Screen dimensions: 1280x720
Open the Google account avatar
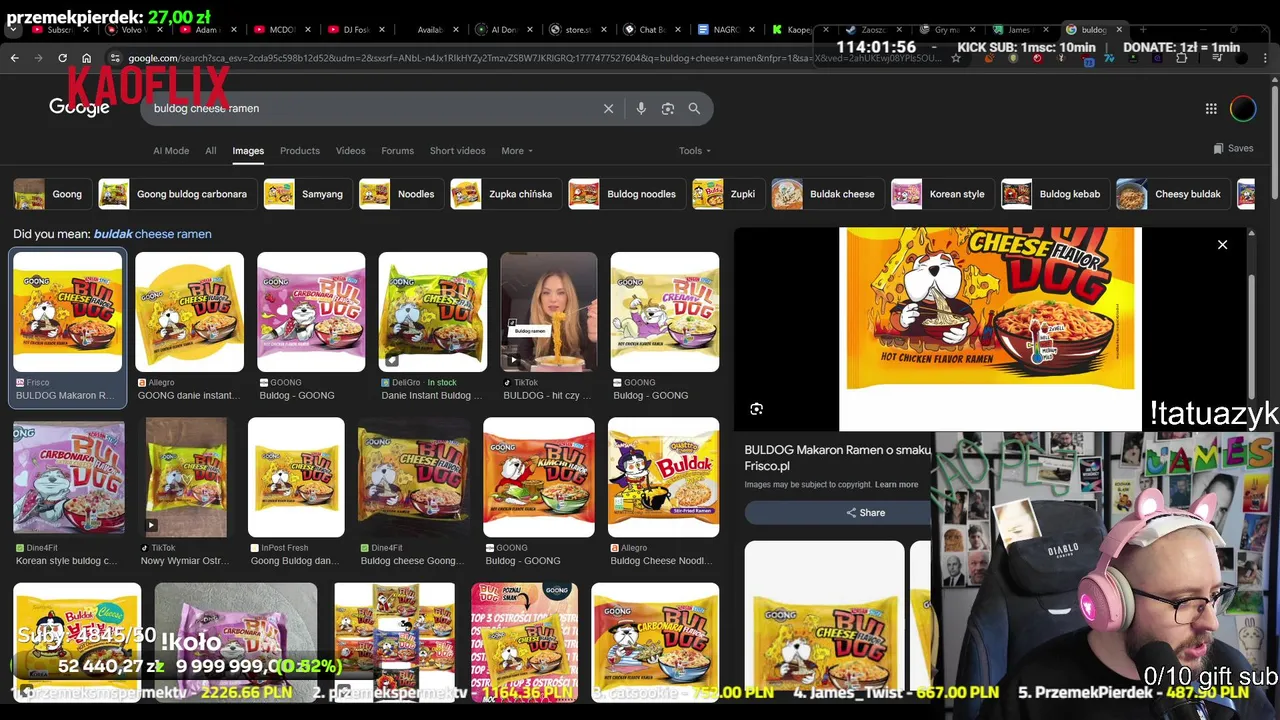[x=1243, y=108]
